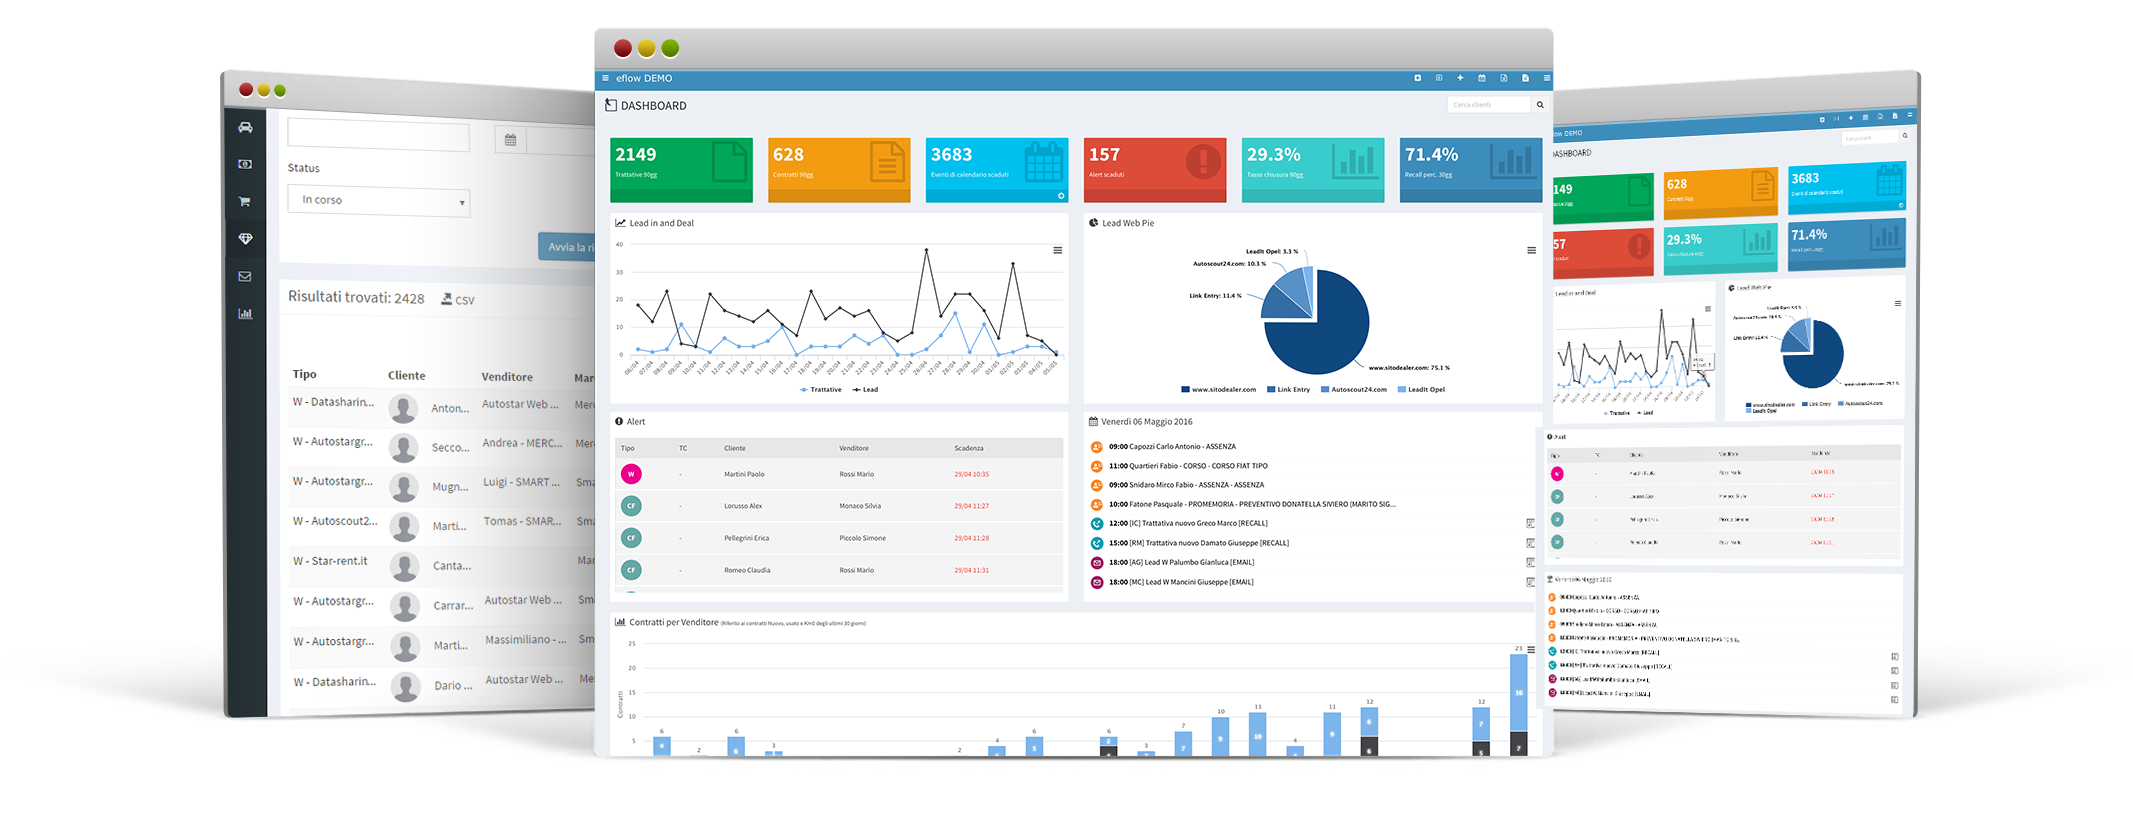This screenshot has width=2133, height=813.
Task: Click the note icon beside Greco Marco event
Action: (x=1530, y=524)
